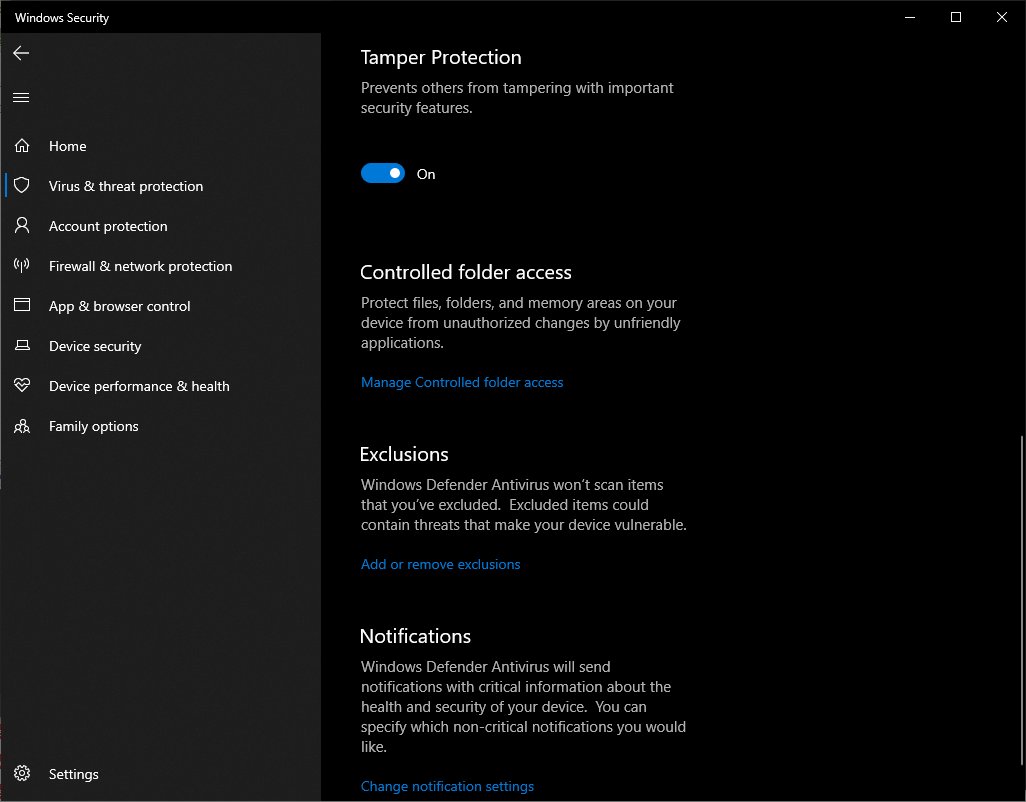Click Change notification settings link
This screenshot has height=802, width=1026.
pyautogui.click(x=447, y=786)
